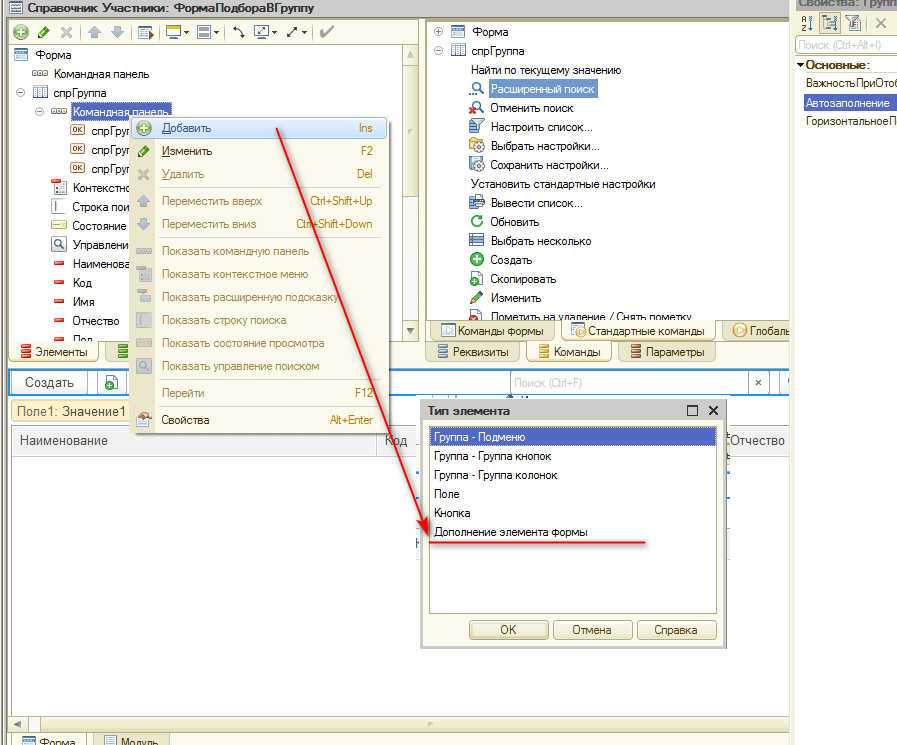Click the Move Up arrow toolbar icon

[x=93, y=32]
